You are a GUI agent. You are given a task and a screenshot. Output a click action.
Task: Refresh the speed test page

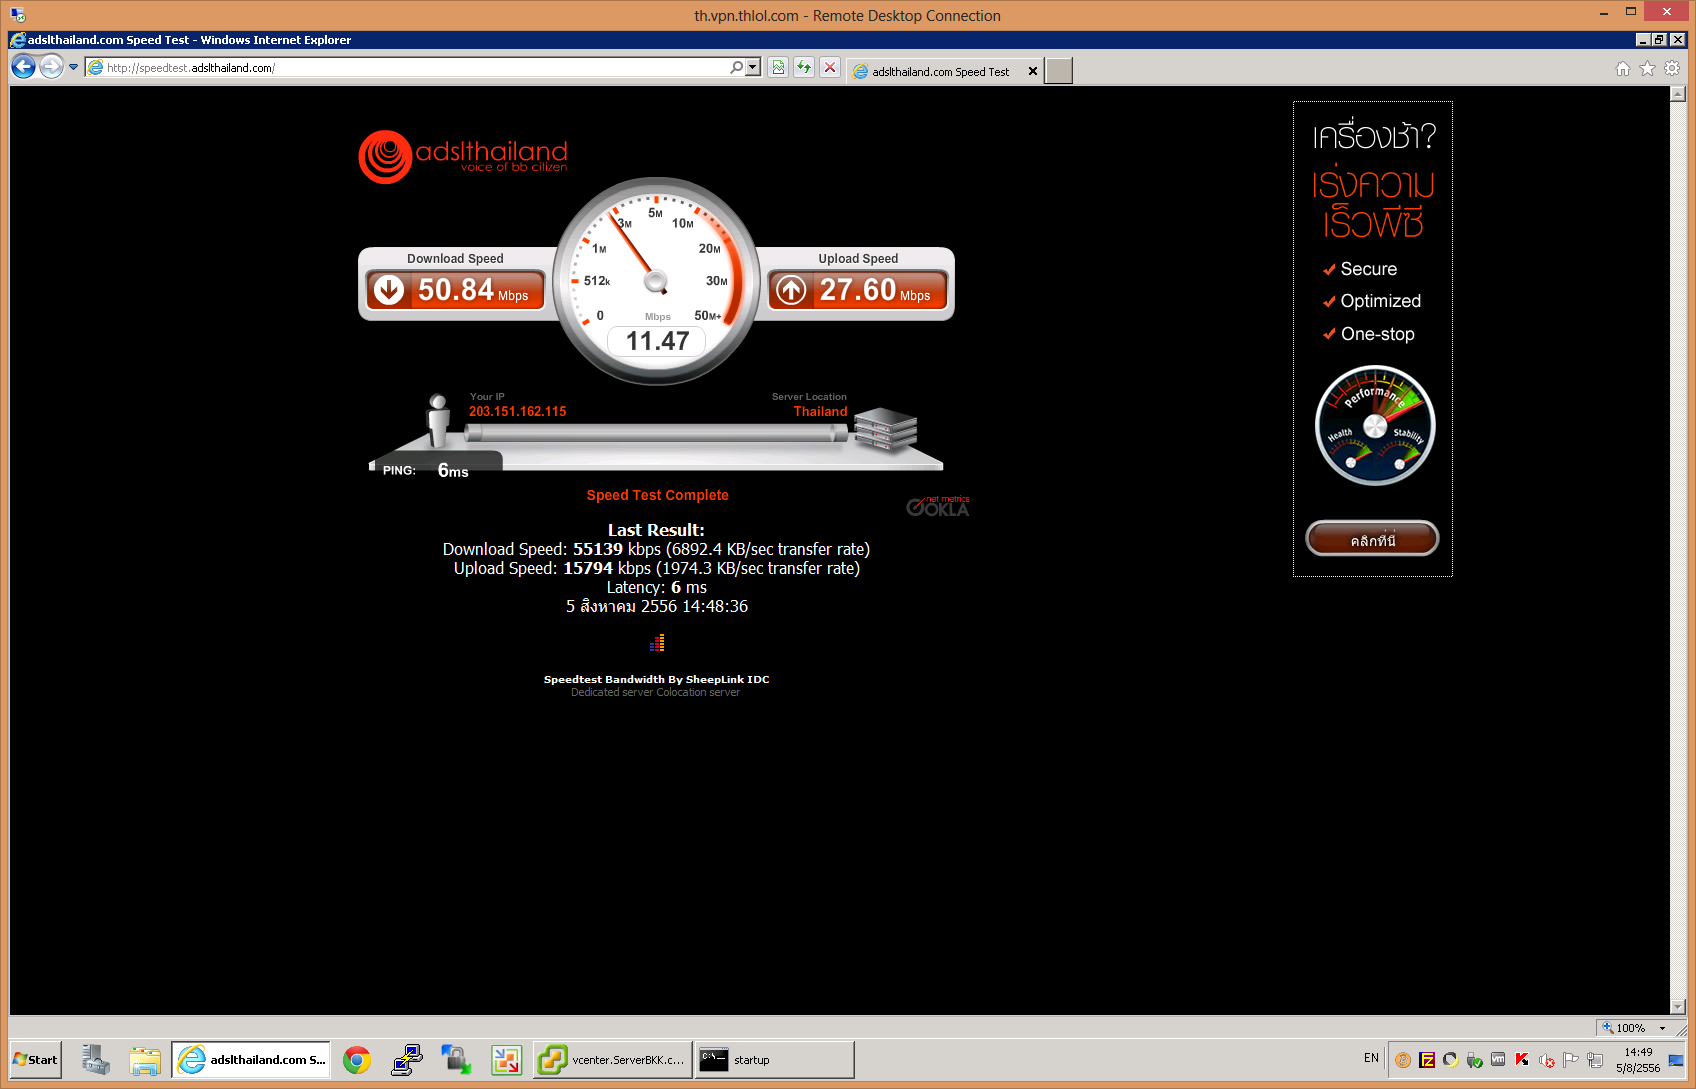[x=804, y=68]
